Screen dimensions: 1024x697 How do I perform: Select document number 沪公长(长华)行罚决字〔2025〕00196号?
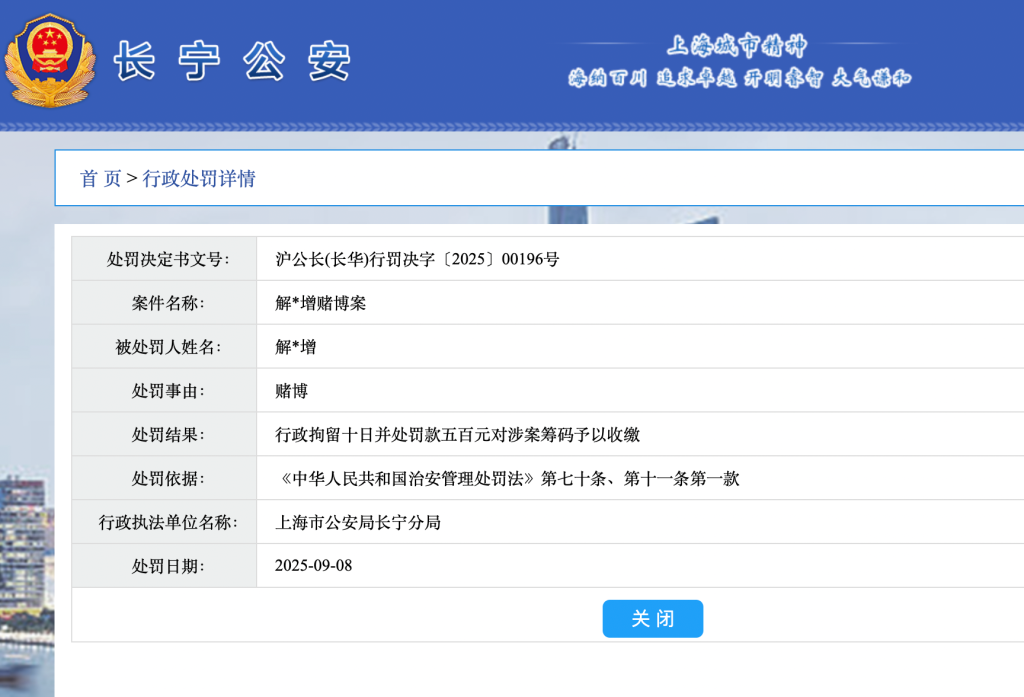tap(417, 260)
